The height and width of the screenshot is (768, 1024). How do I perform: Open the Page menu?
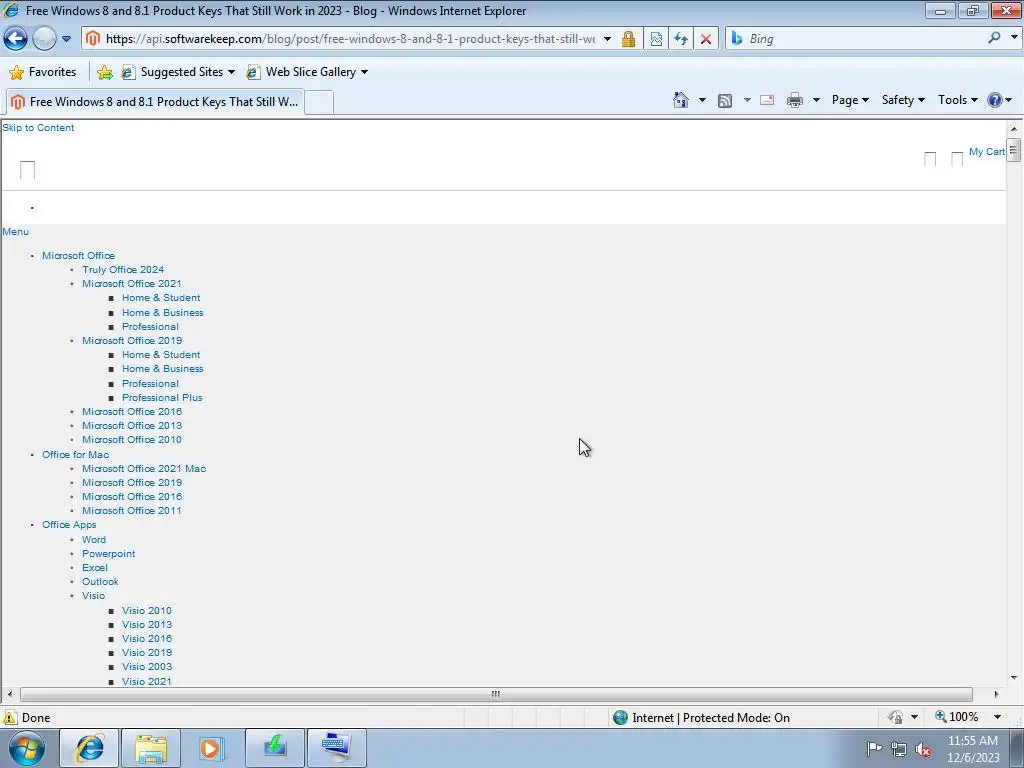pyautogui.click(x=850, y=100)
